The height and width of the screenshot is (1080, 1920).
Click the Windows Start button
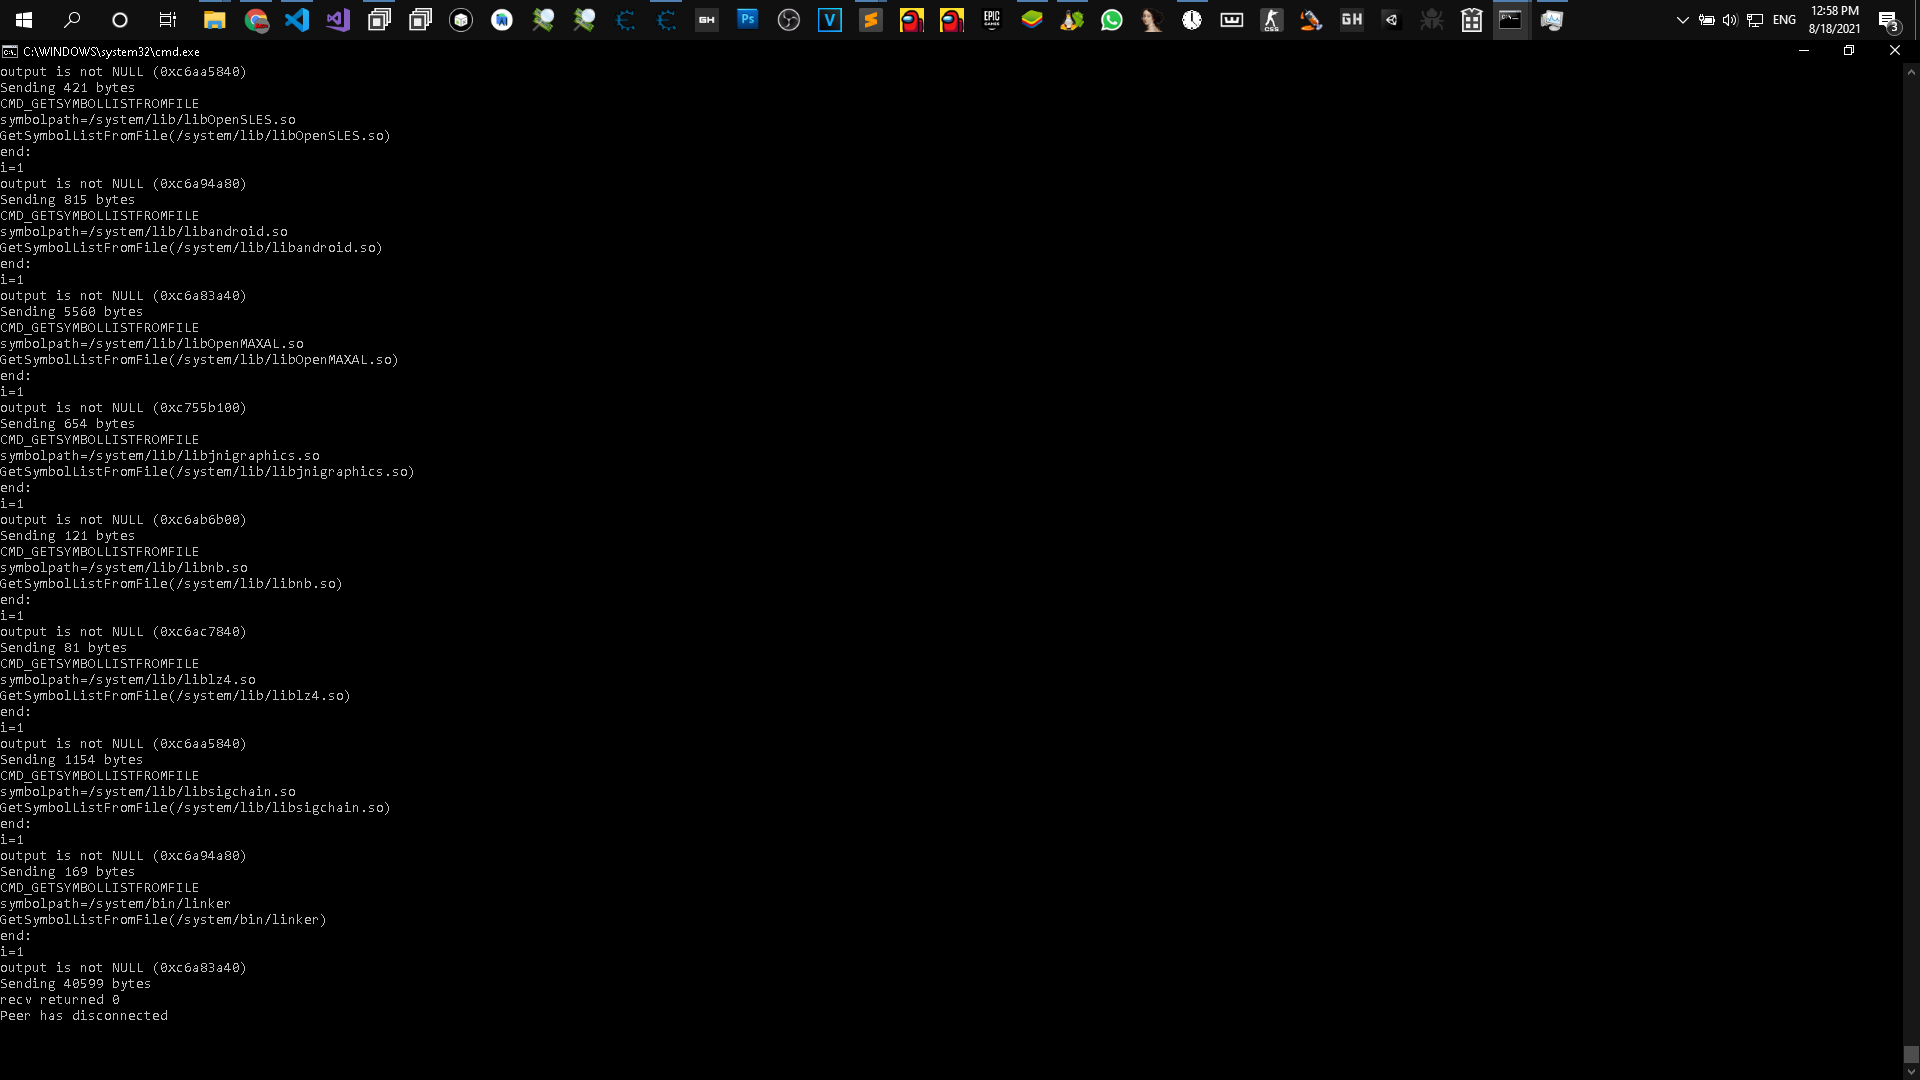[24, 19]
